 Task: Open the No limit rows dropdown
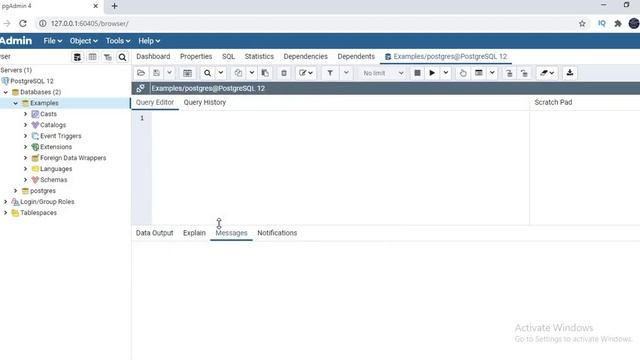tap(382, 73)
